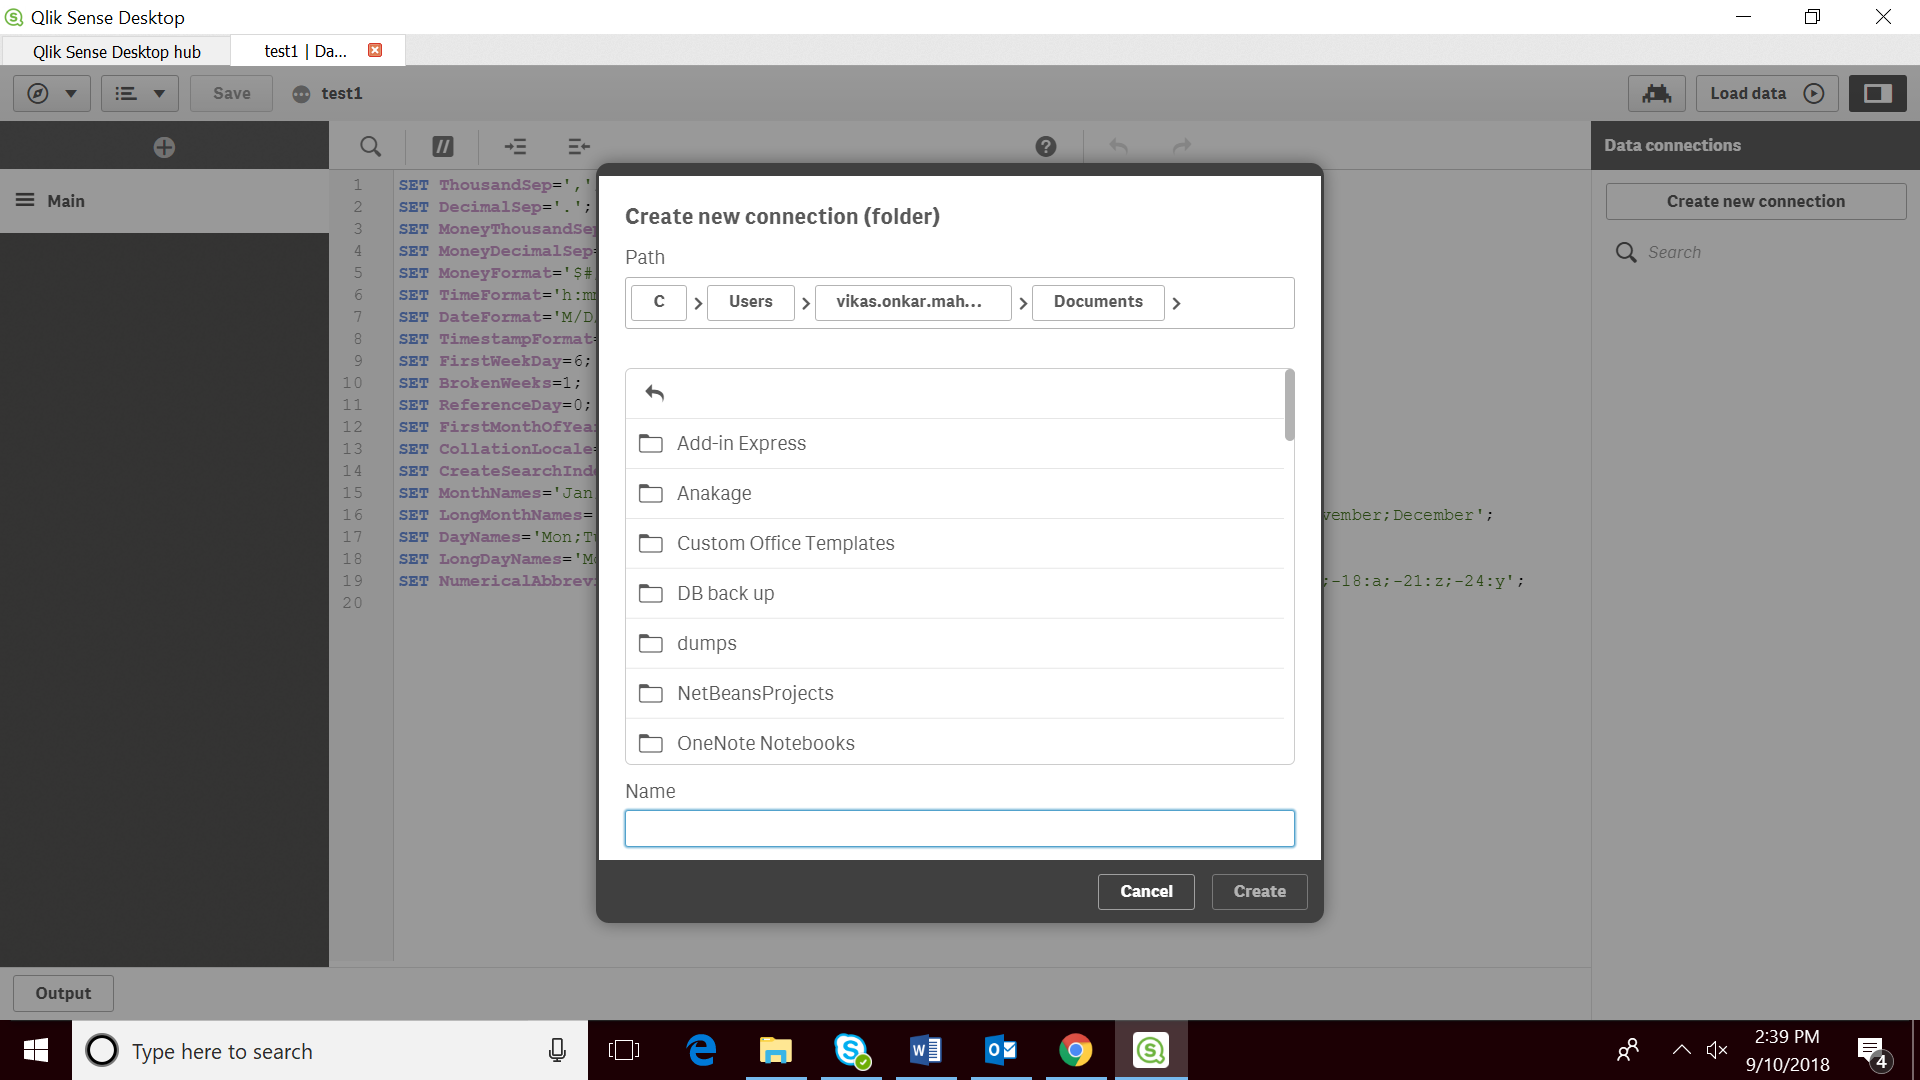Image resolution: width=1920 pixels, height=1080 pixels.
Task: Expand the chevron after the Documents path segment
Action: click(x=1176, y=303)
